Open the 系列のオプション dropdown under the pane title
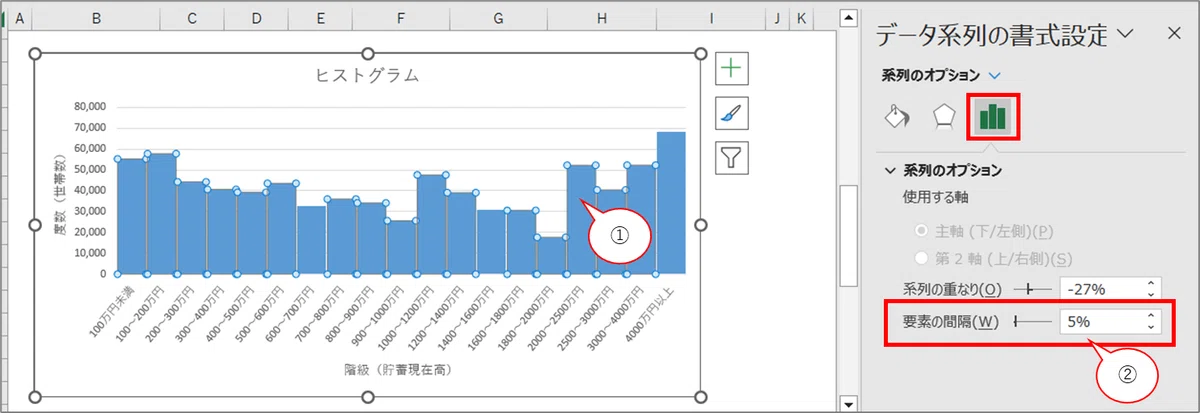 click(x=994, y=75)
